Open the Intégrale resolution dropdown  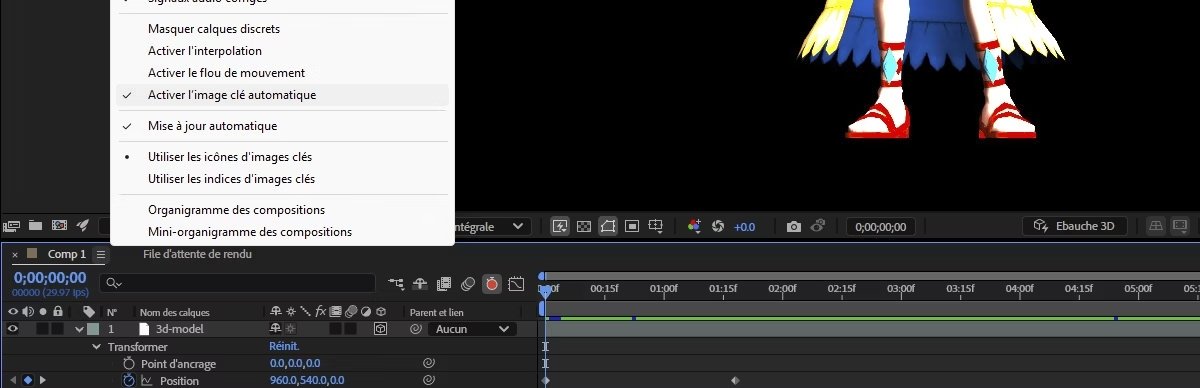(492, 227)
